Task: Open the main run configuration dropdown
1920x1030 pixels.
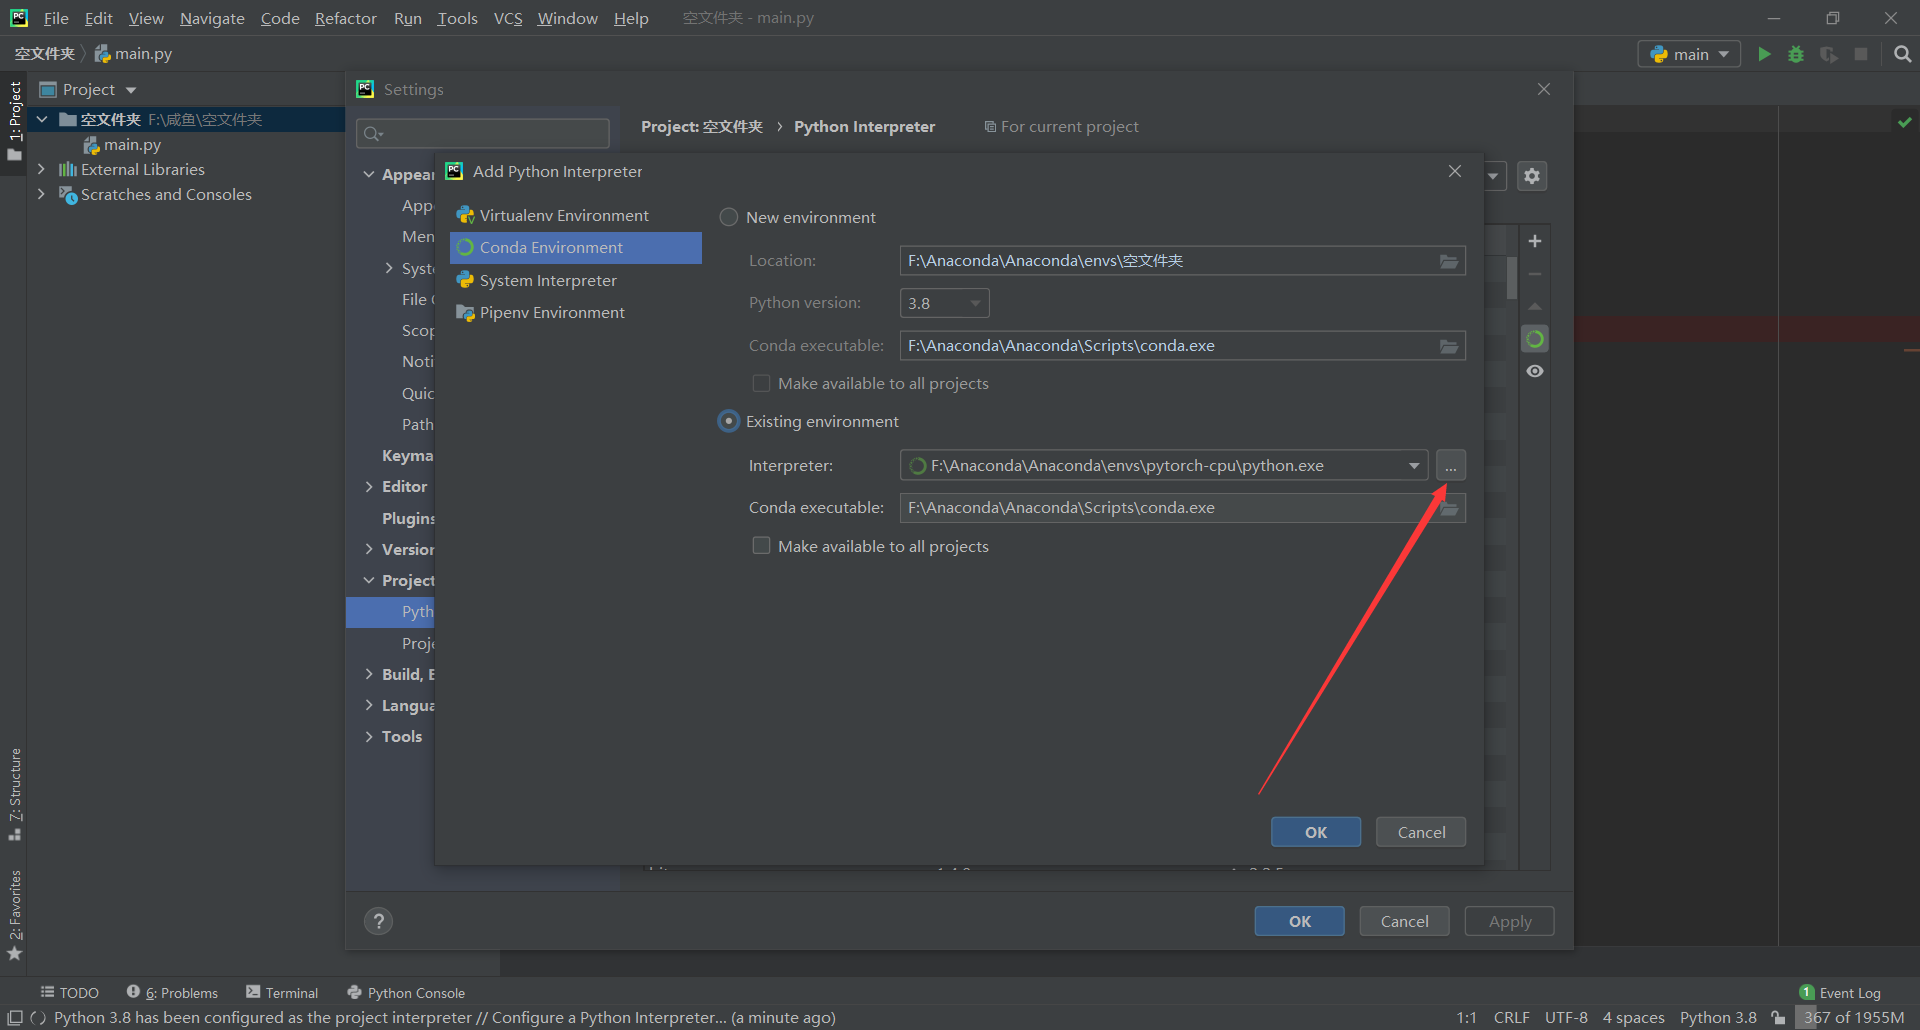Action: pyautogui.click(x=1689, y=54)
